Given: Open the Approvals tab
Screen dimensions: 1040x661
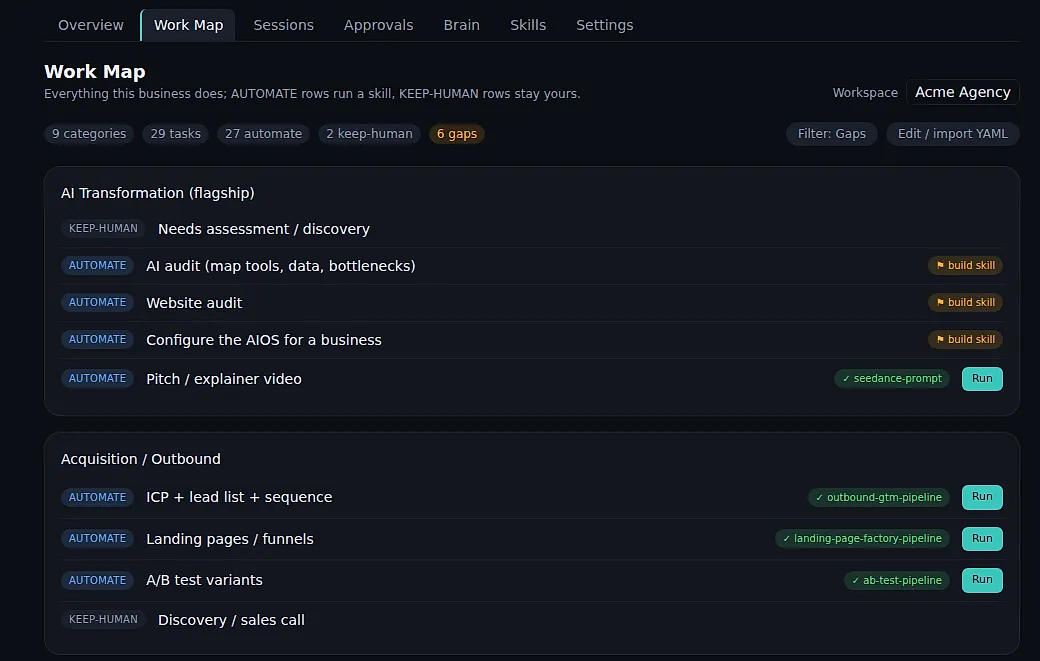Looking at the screenshot, I should coord(378,25).
